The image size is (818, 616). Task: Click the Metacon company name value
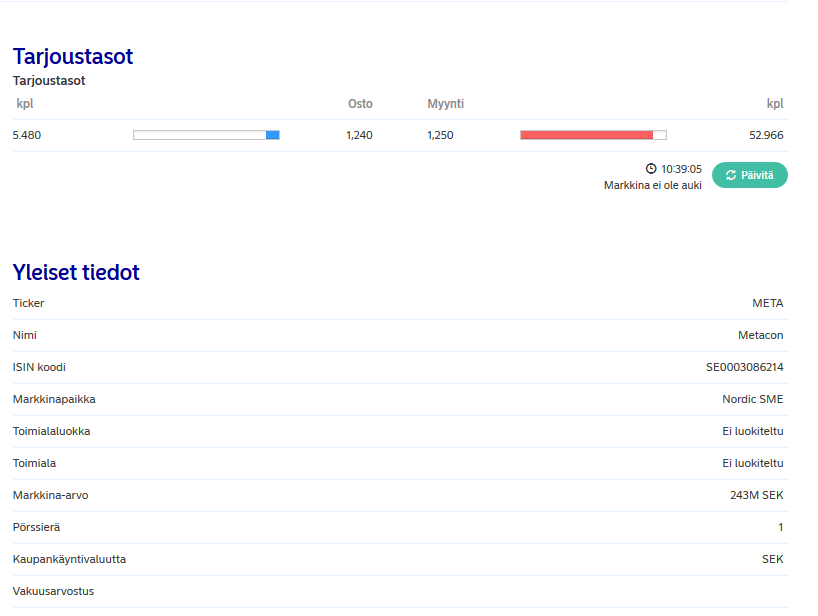click(760, 335)
